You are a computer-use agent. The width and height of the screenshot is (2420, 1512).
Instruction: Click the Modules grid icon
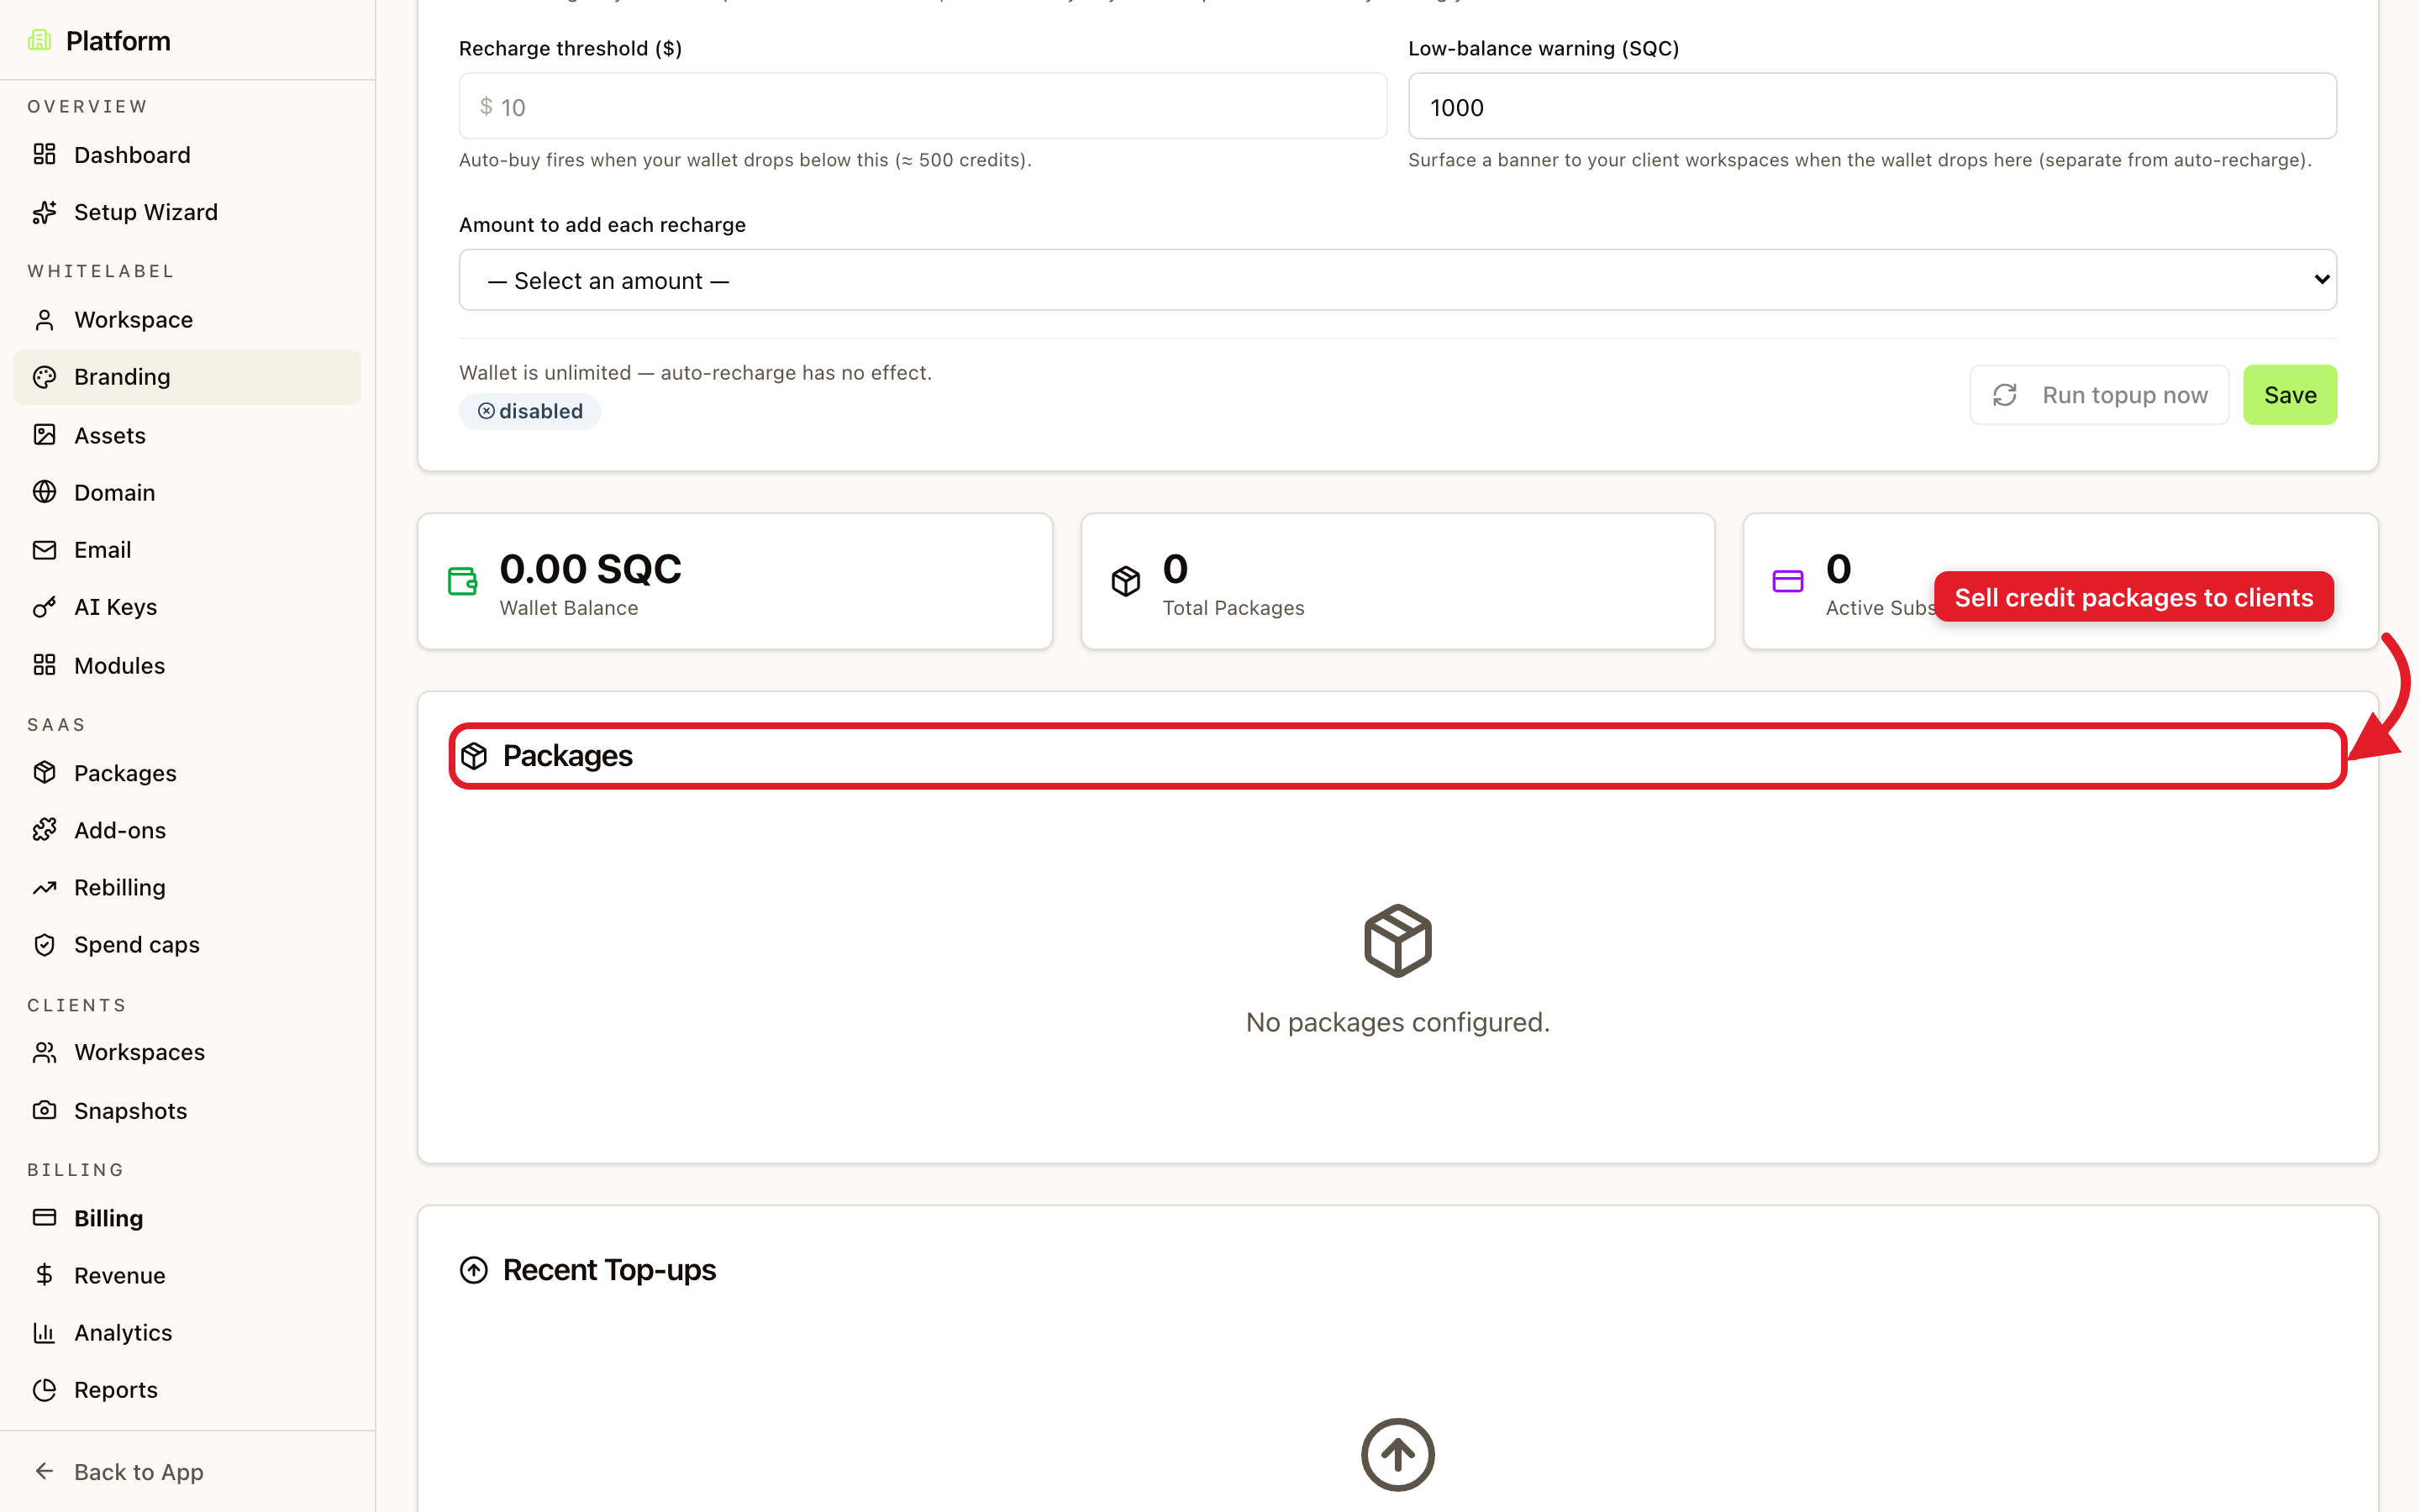[44, 665]
